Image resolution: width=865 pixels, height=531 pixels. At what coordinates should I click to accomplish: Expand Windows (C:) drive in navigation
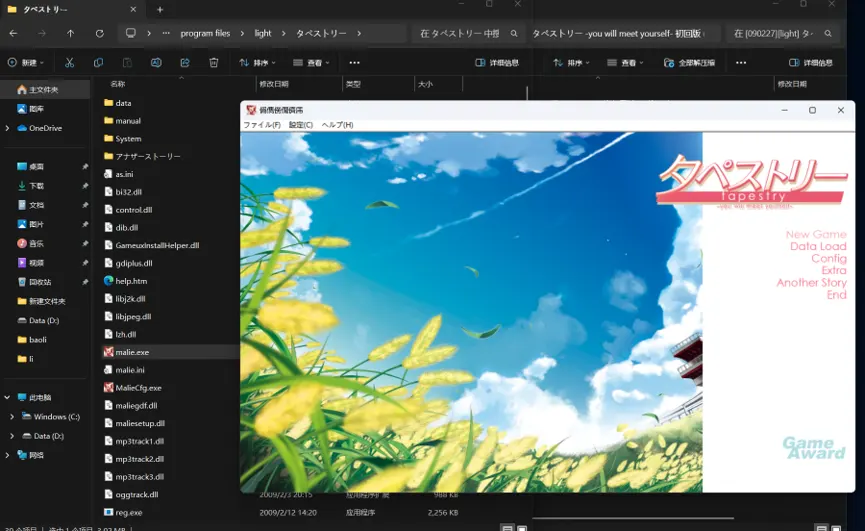point(12,417)
